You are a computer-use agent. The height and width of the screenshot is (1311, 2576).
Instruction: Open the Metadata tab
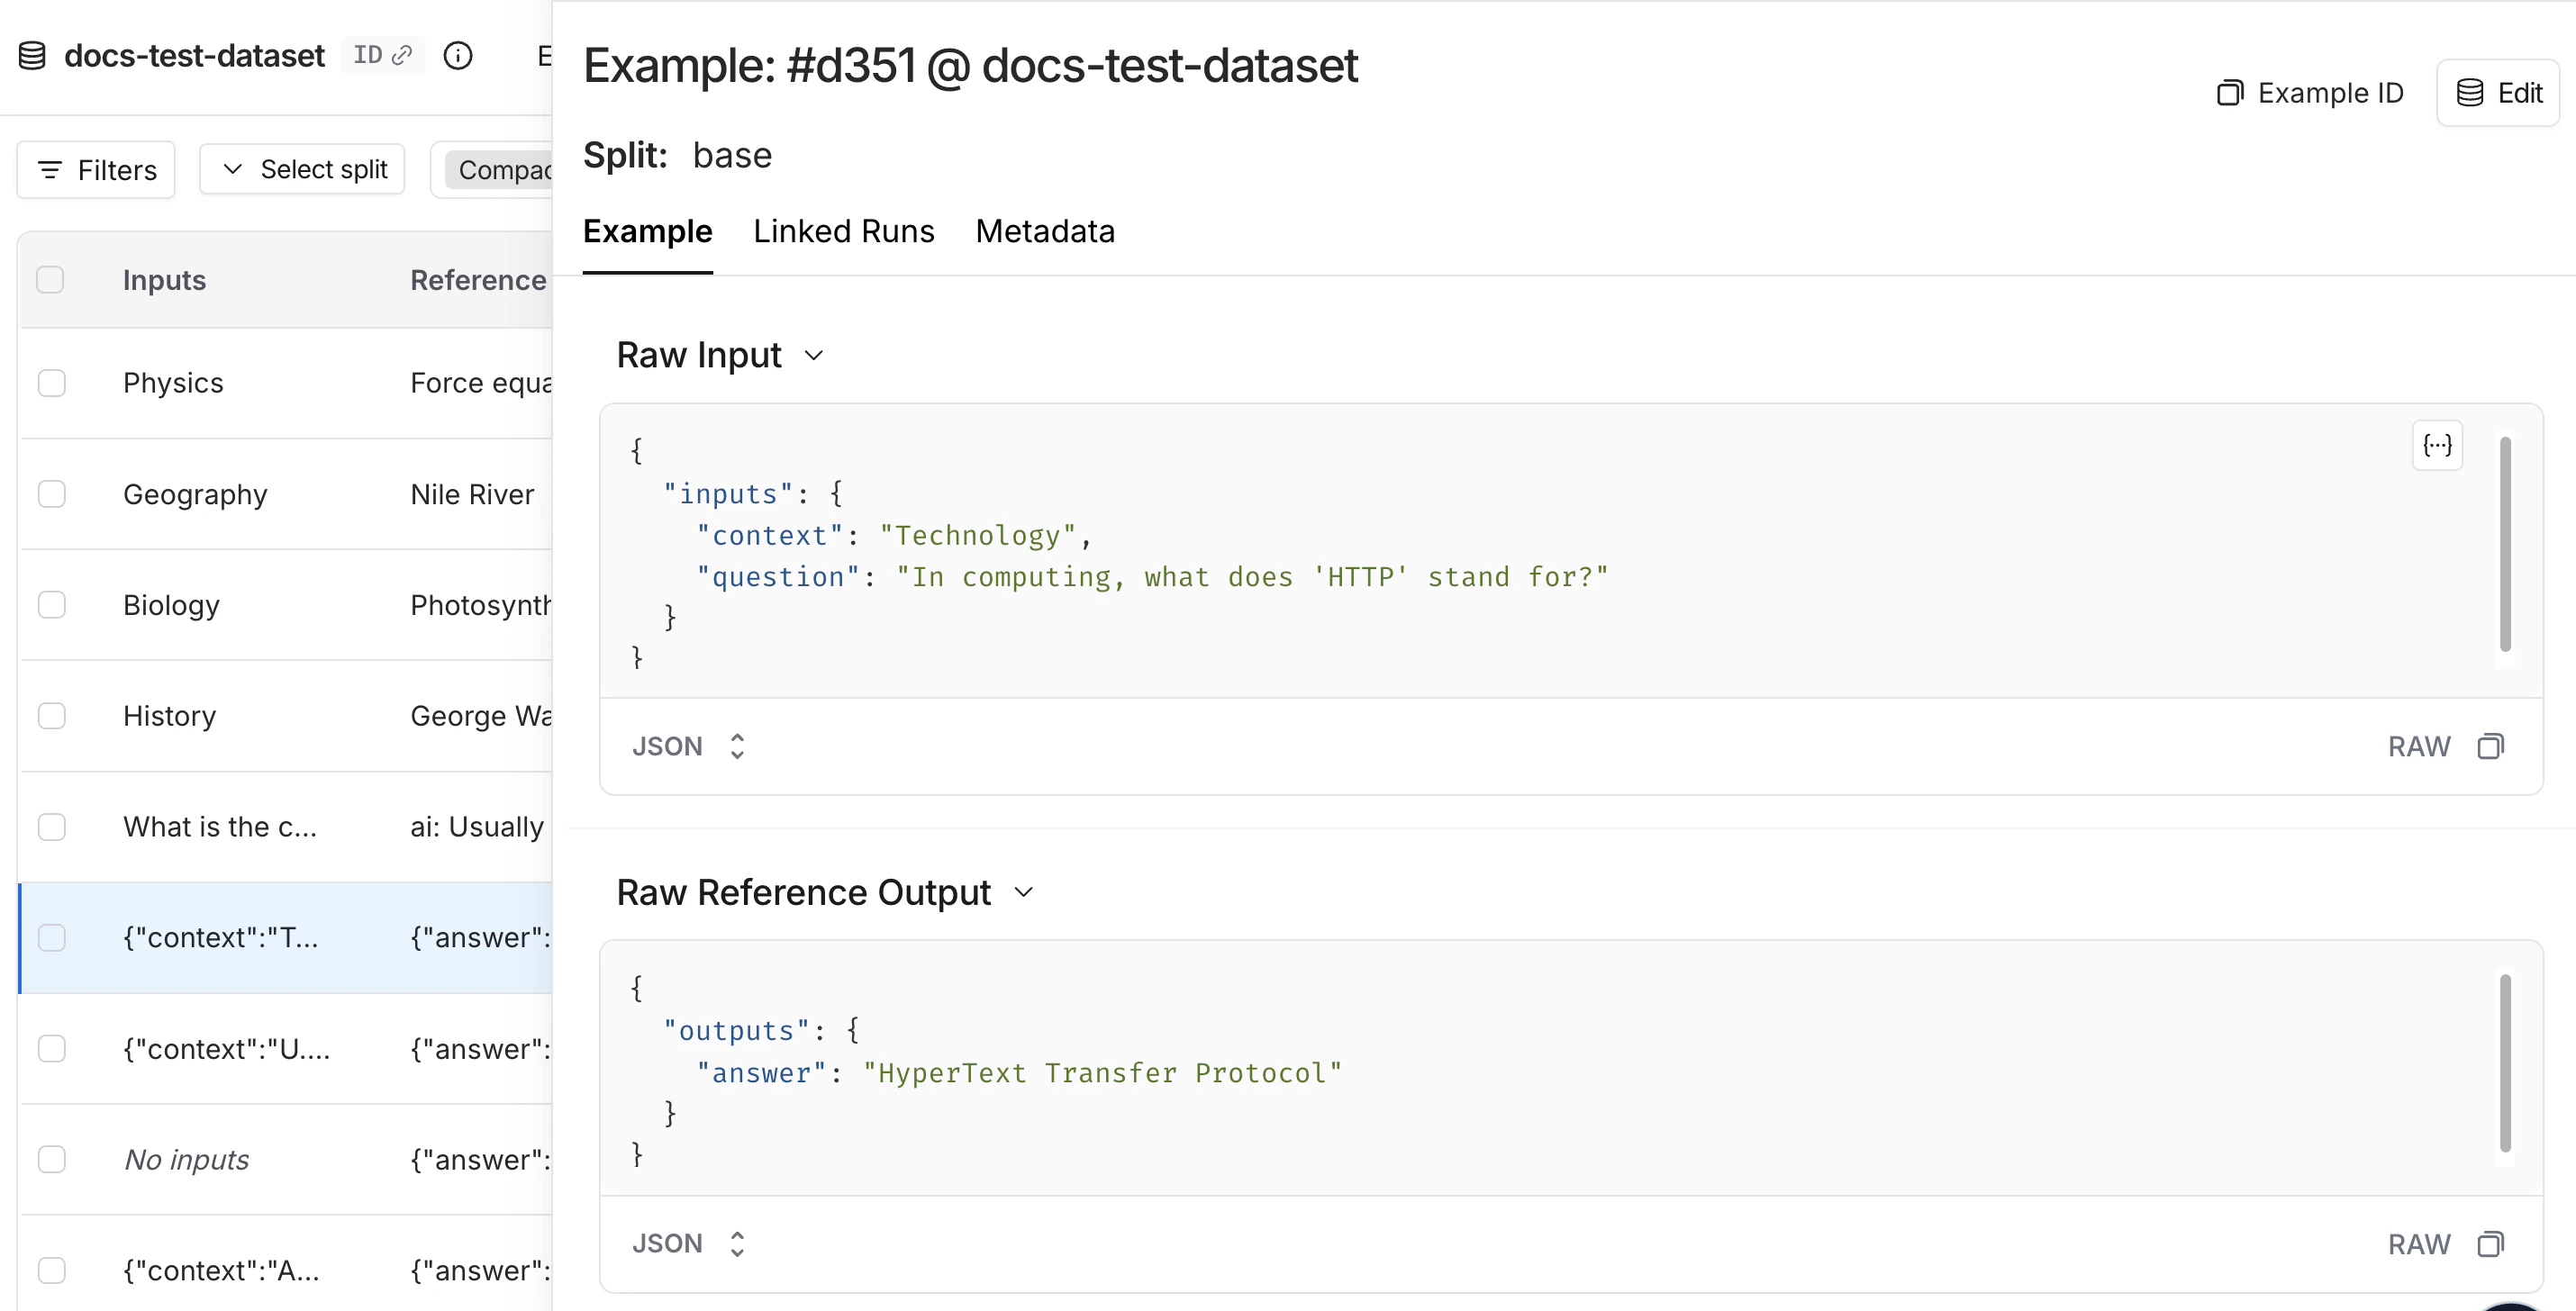click(1044, 231)
